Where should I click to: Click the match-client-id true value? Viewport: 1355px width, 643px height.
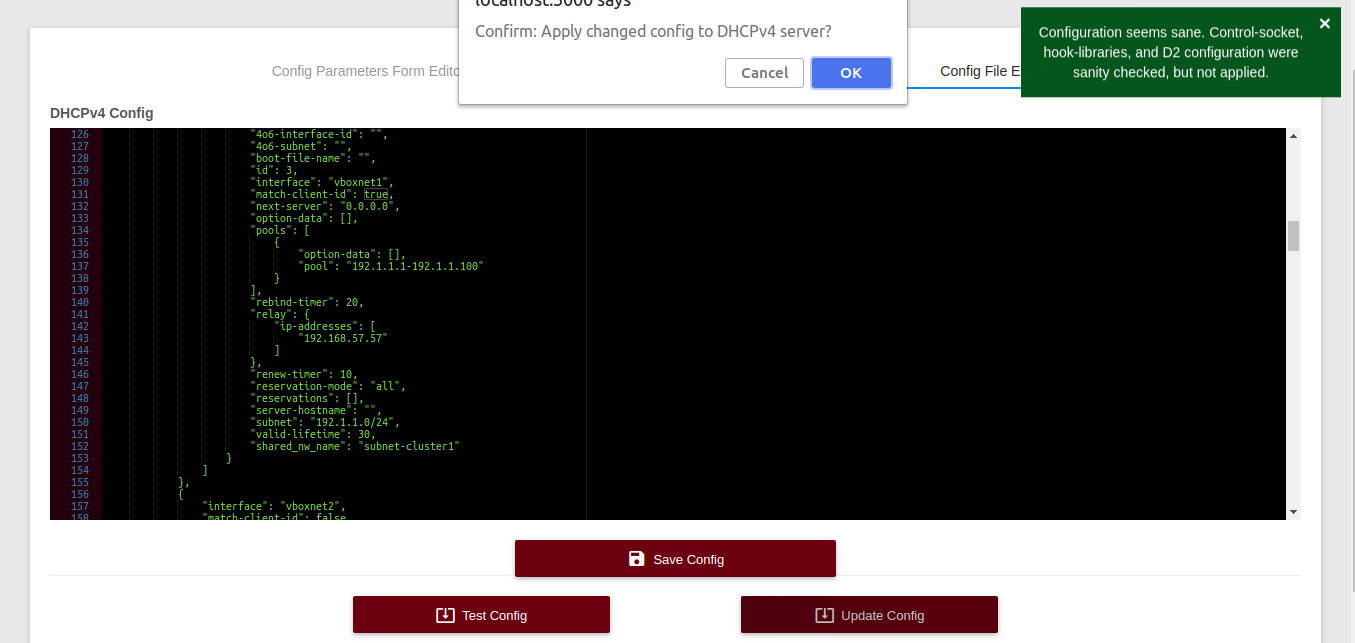pos(375,194)
